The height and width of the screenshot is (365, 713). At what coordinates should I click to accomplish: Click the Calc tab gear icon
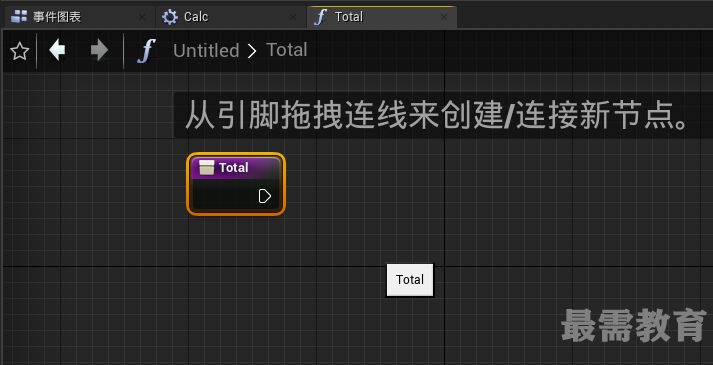click(x=170, y=17)
